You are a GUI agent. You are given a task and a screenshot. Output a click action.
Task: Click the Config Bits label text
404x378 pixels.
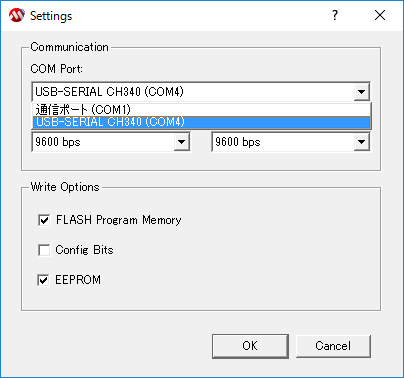84,250
